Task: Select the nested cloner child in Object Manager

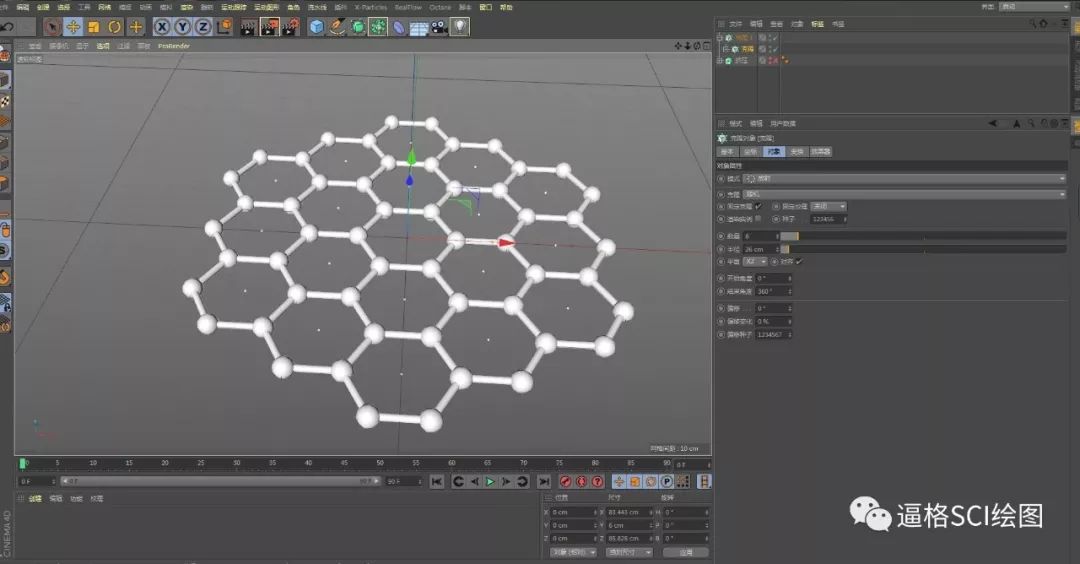Action: click(747, 49)
